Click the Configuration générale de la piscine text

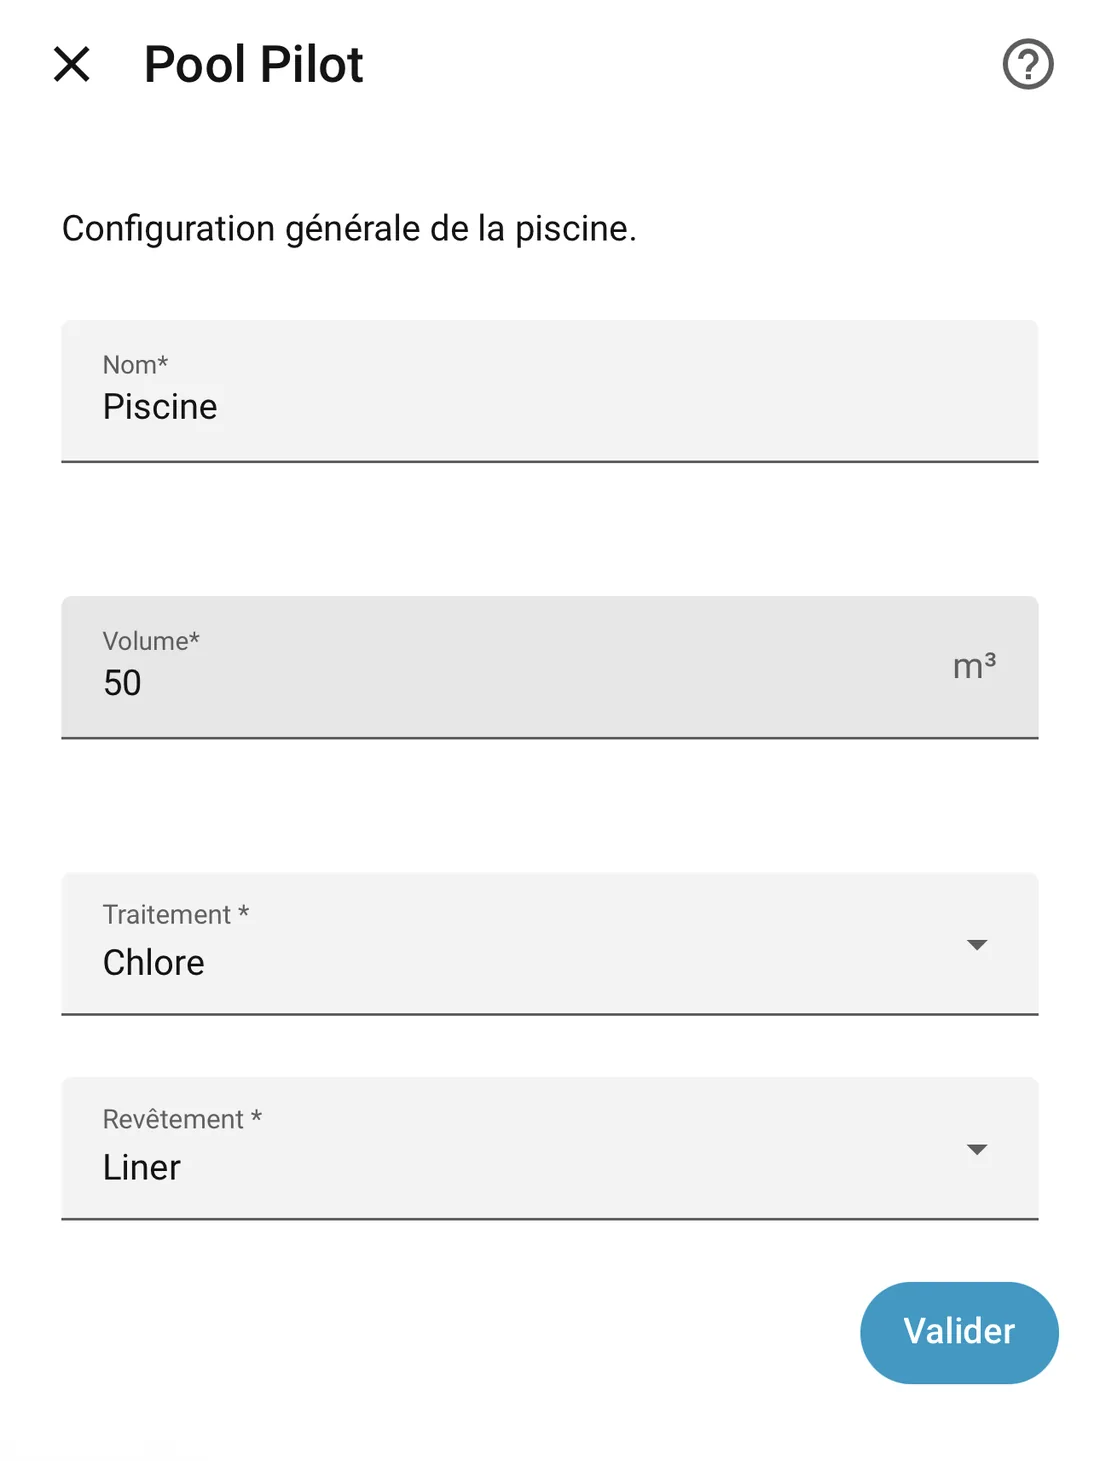point(349,229)
